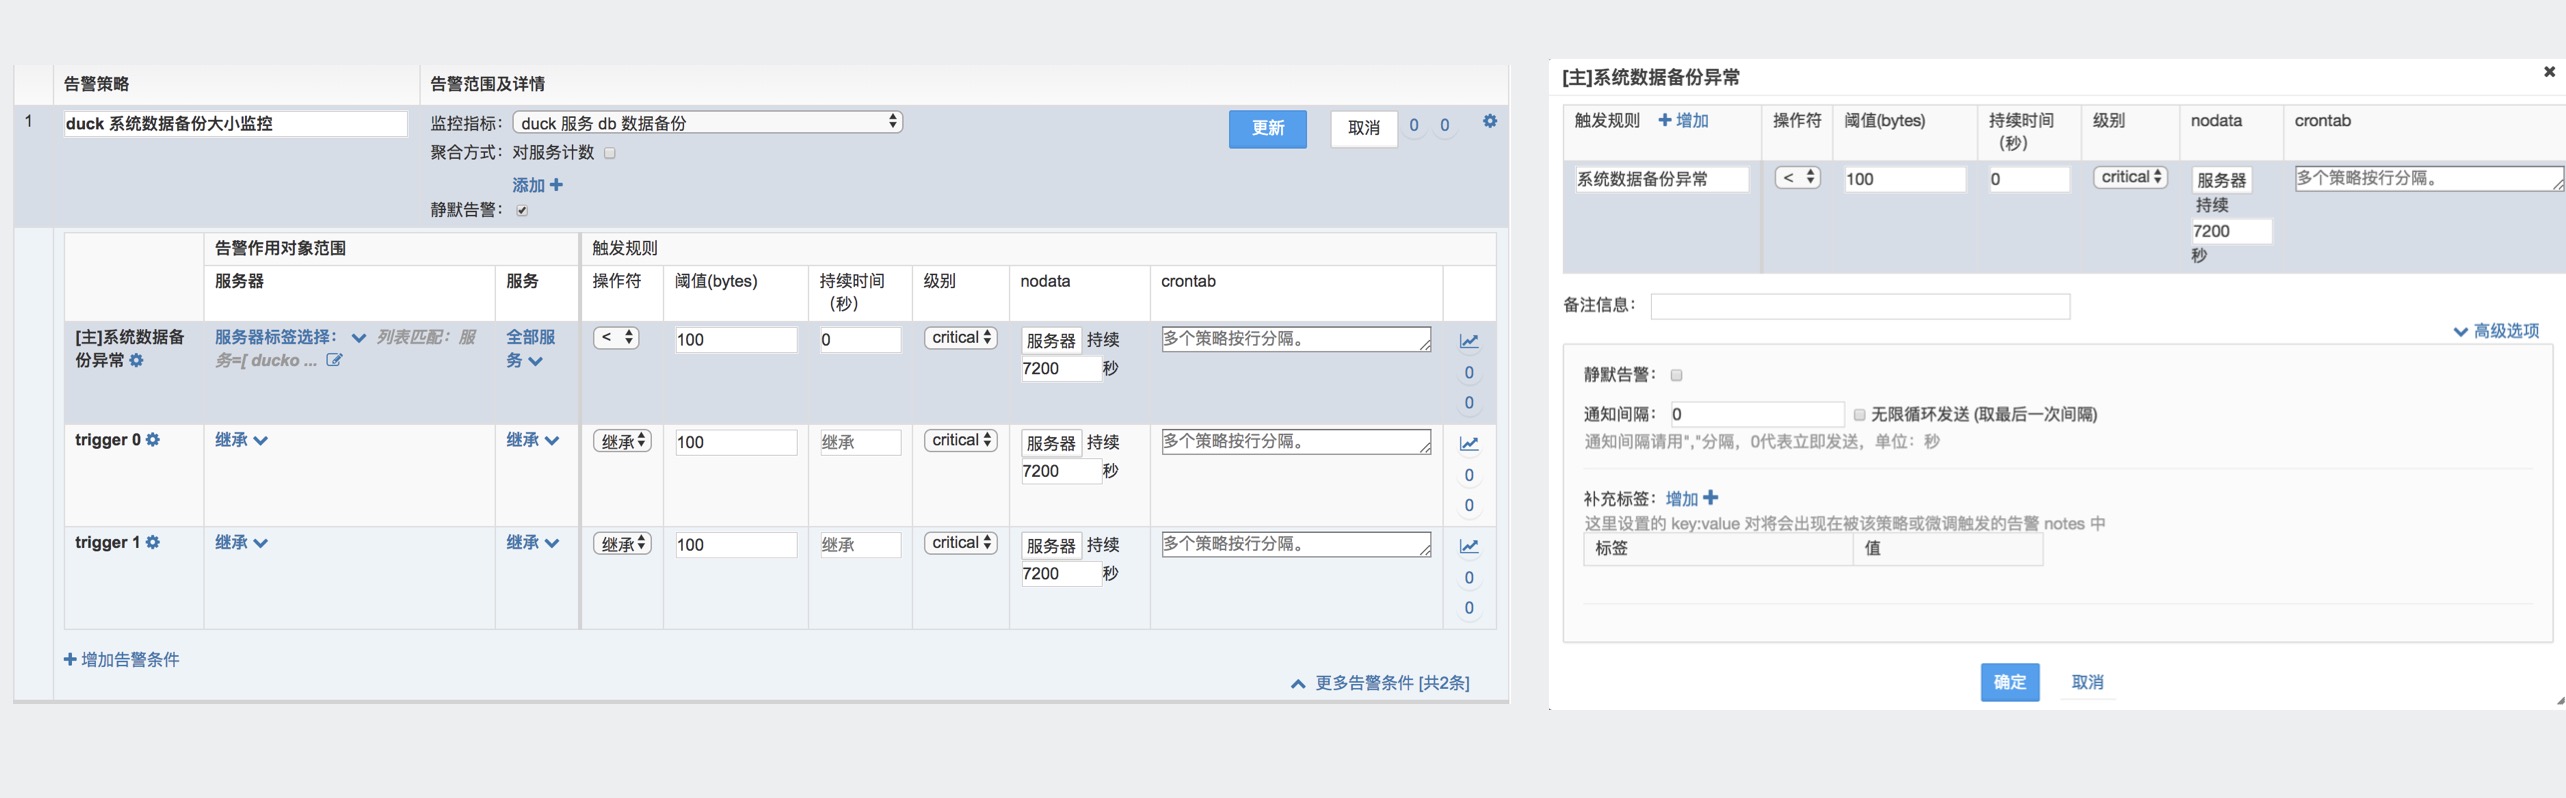
Task: Click the plus icon next to 添加
Action: 556,185
